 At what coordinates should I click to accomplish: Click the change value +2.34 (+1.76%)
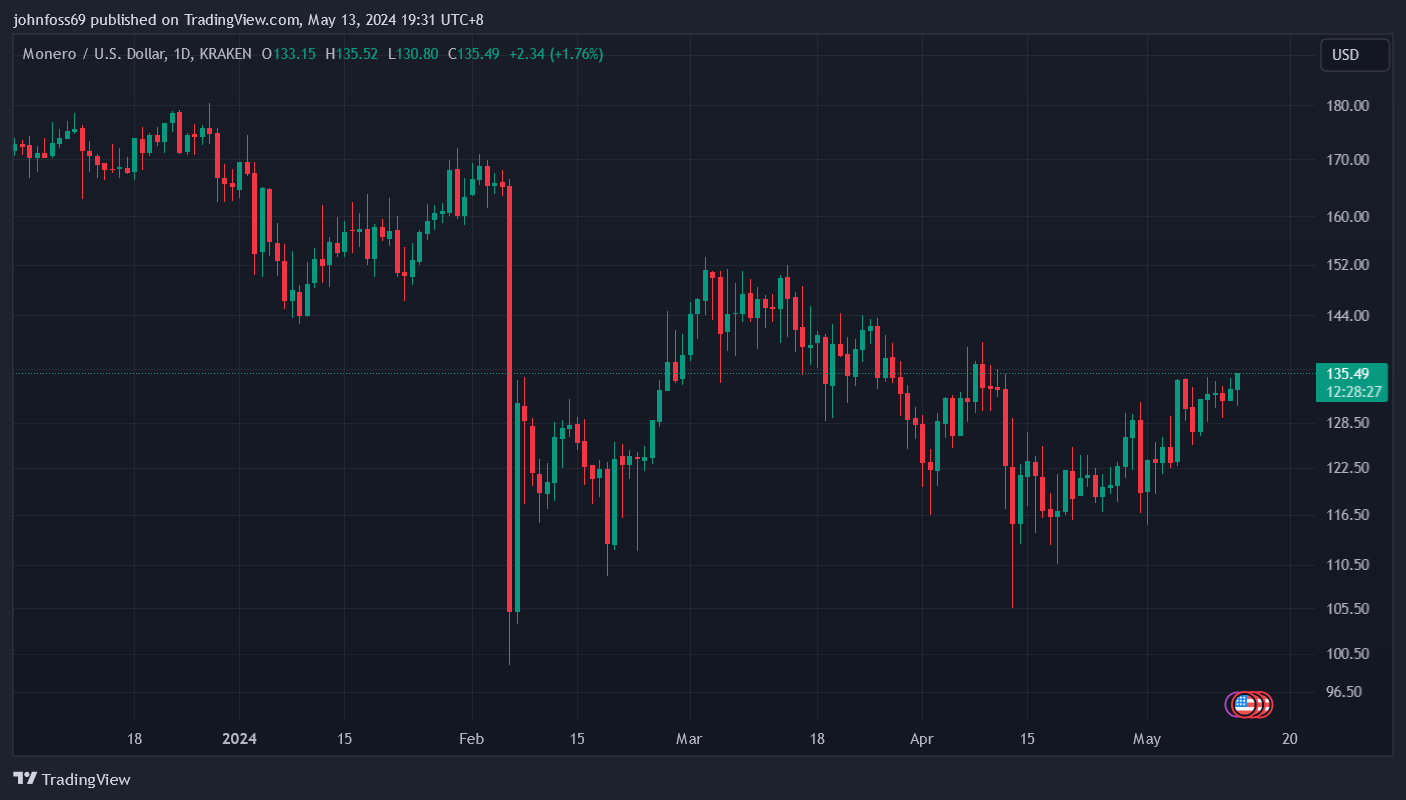point(556,54)
